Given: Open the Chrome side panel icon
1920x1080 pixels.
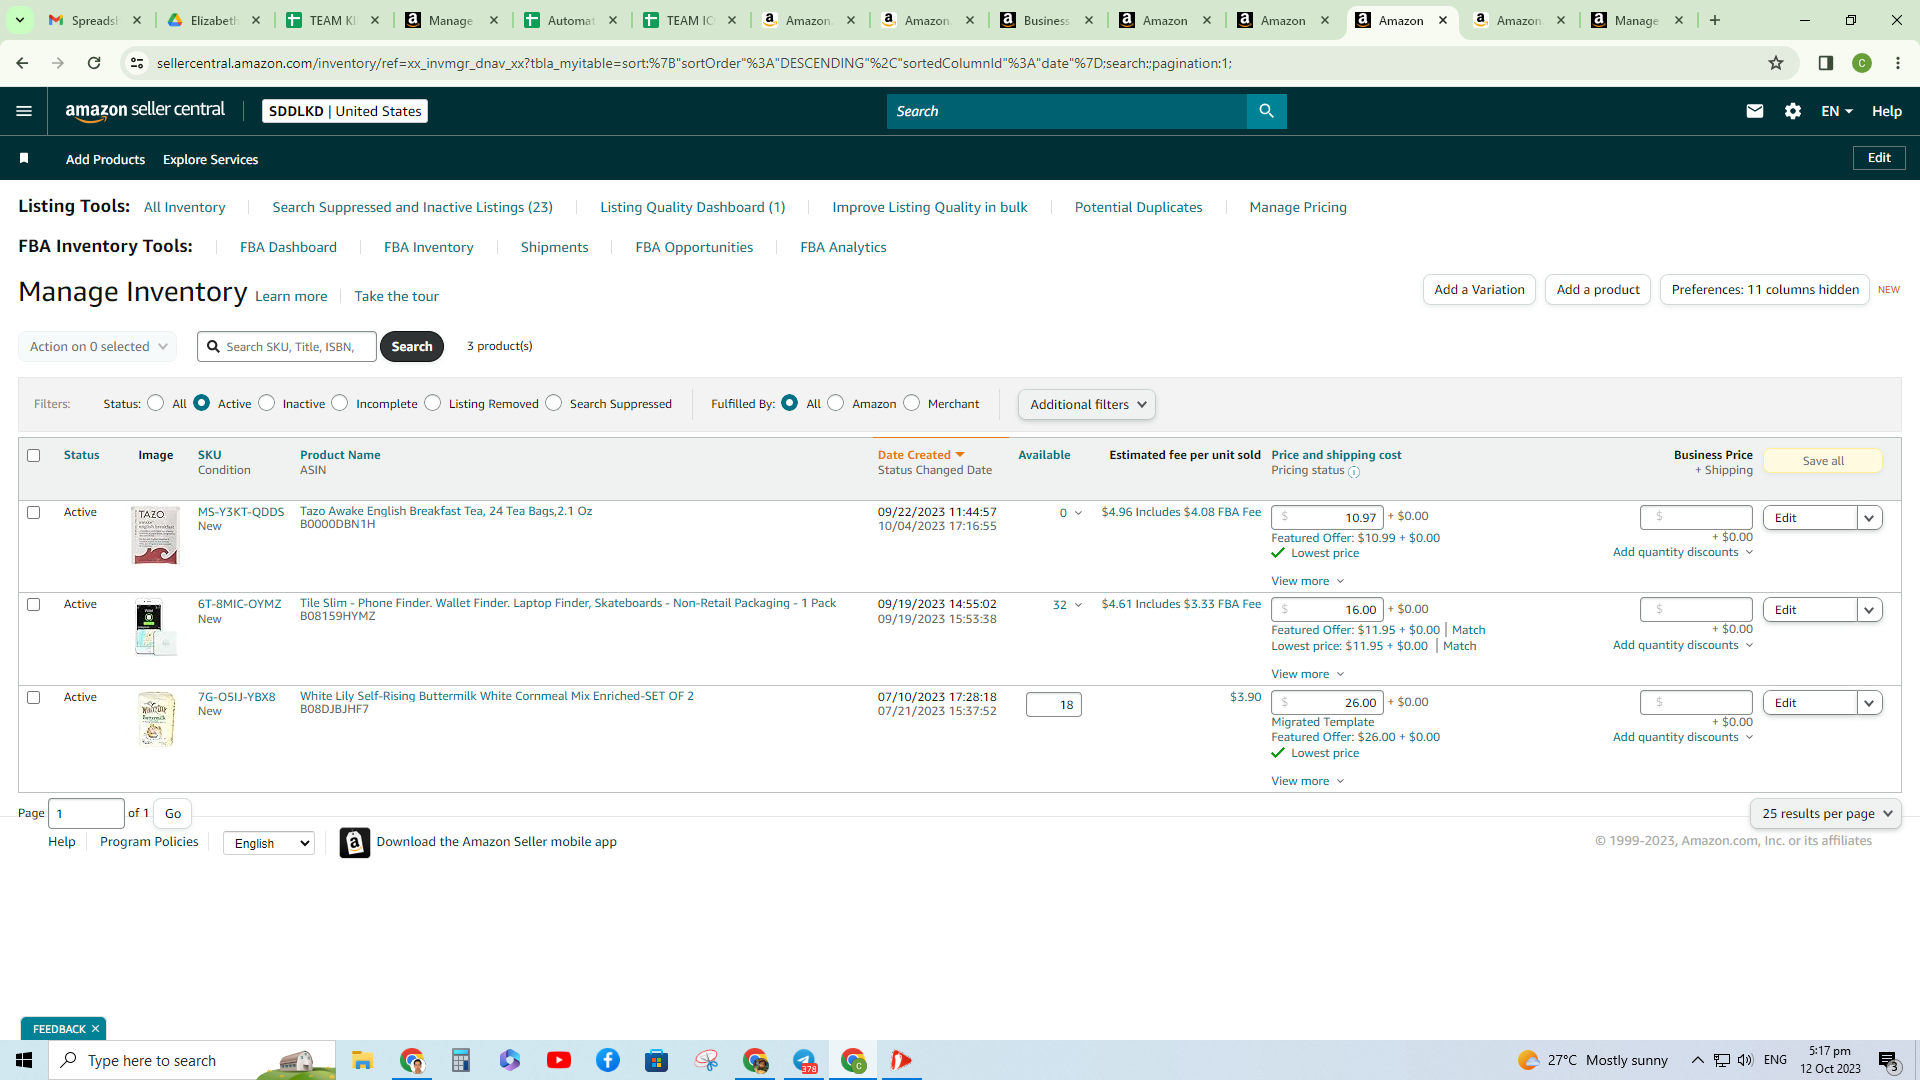Looking at the screenshot, I should point(1826,63).
